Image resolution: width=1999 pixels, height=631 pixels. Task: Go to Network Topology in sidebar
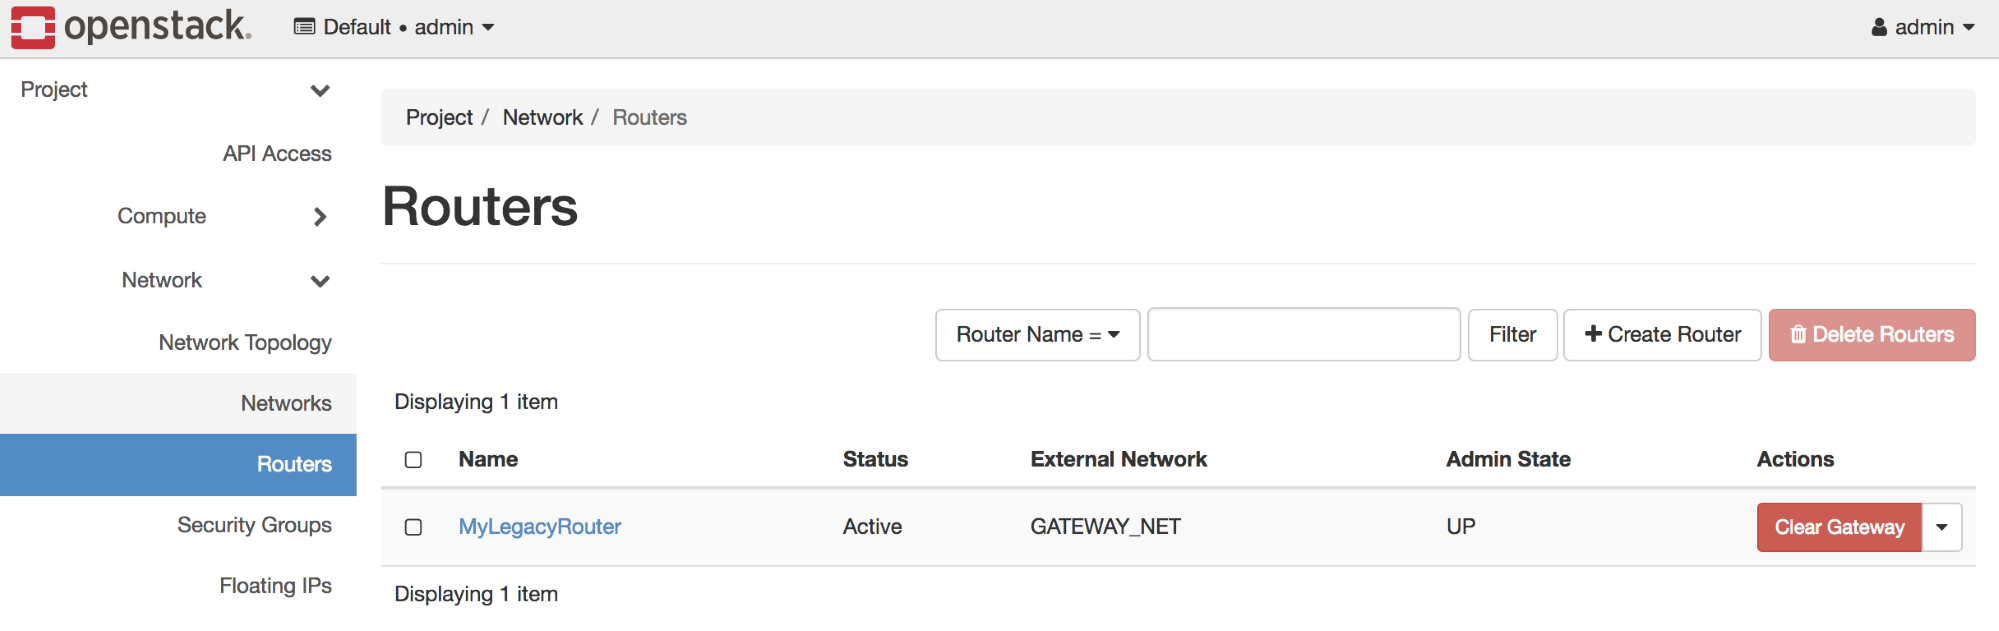(245, 342)
